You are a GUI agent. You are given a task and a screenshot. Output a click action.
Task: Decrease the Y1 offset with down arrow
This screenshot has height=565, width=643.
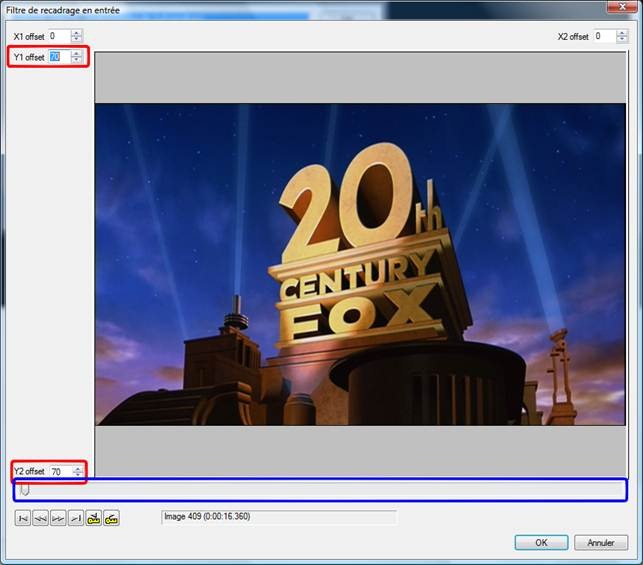[76, 60]
